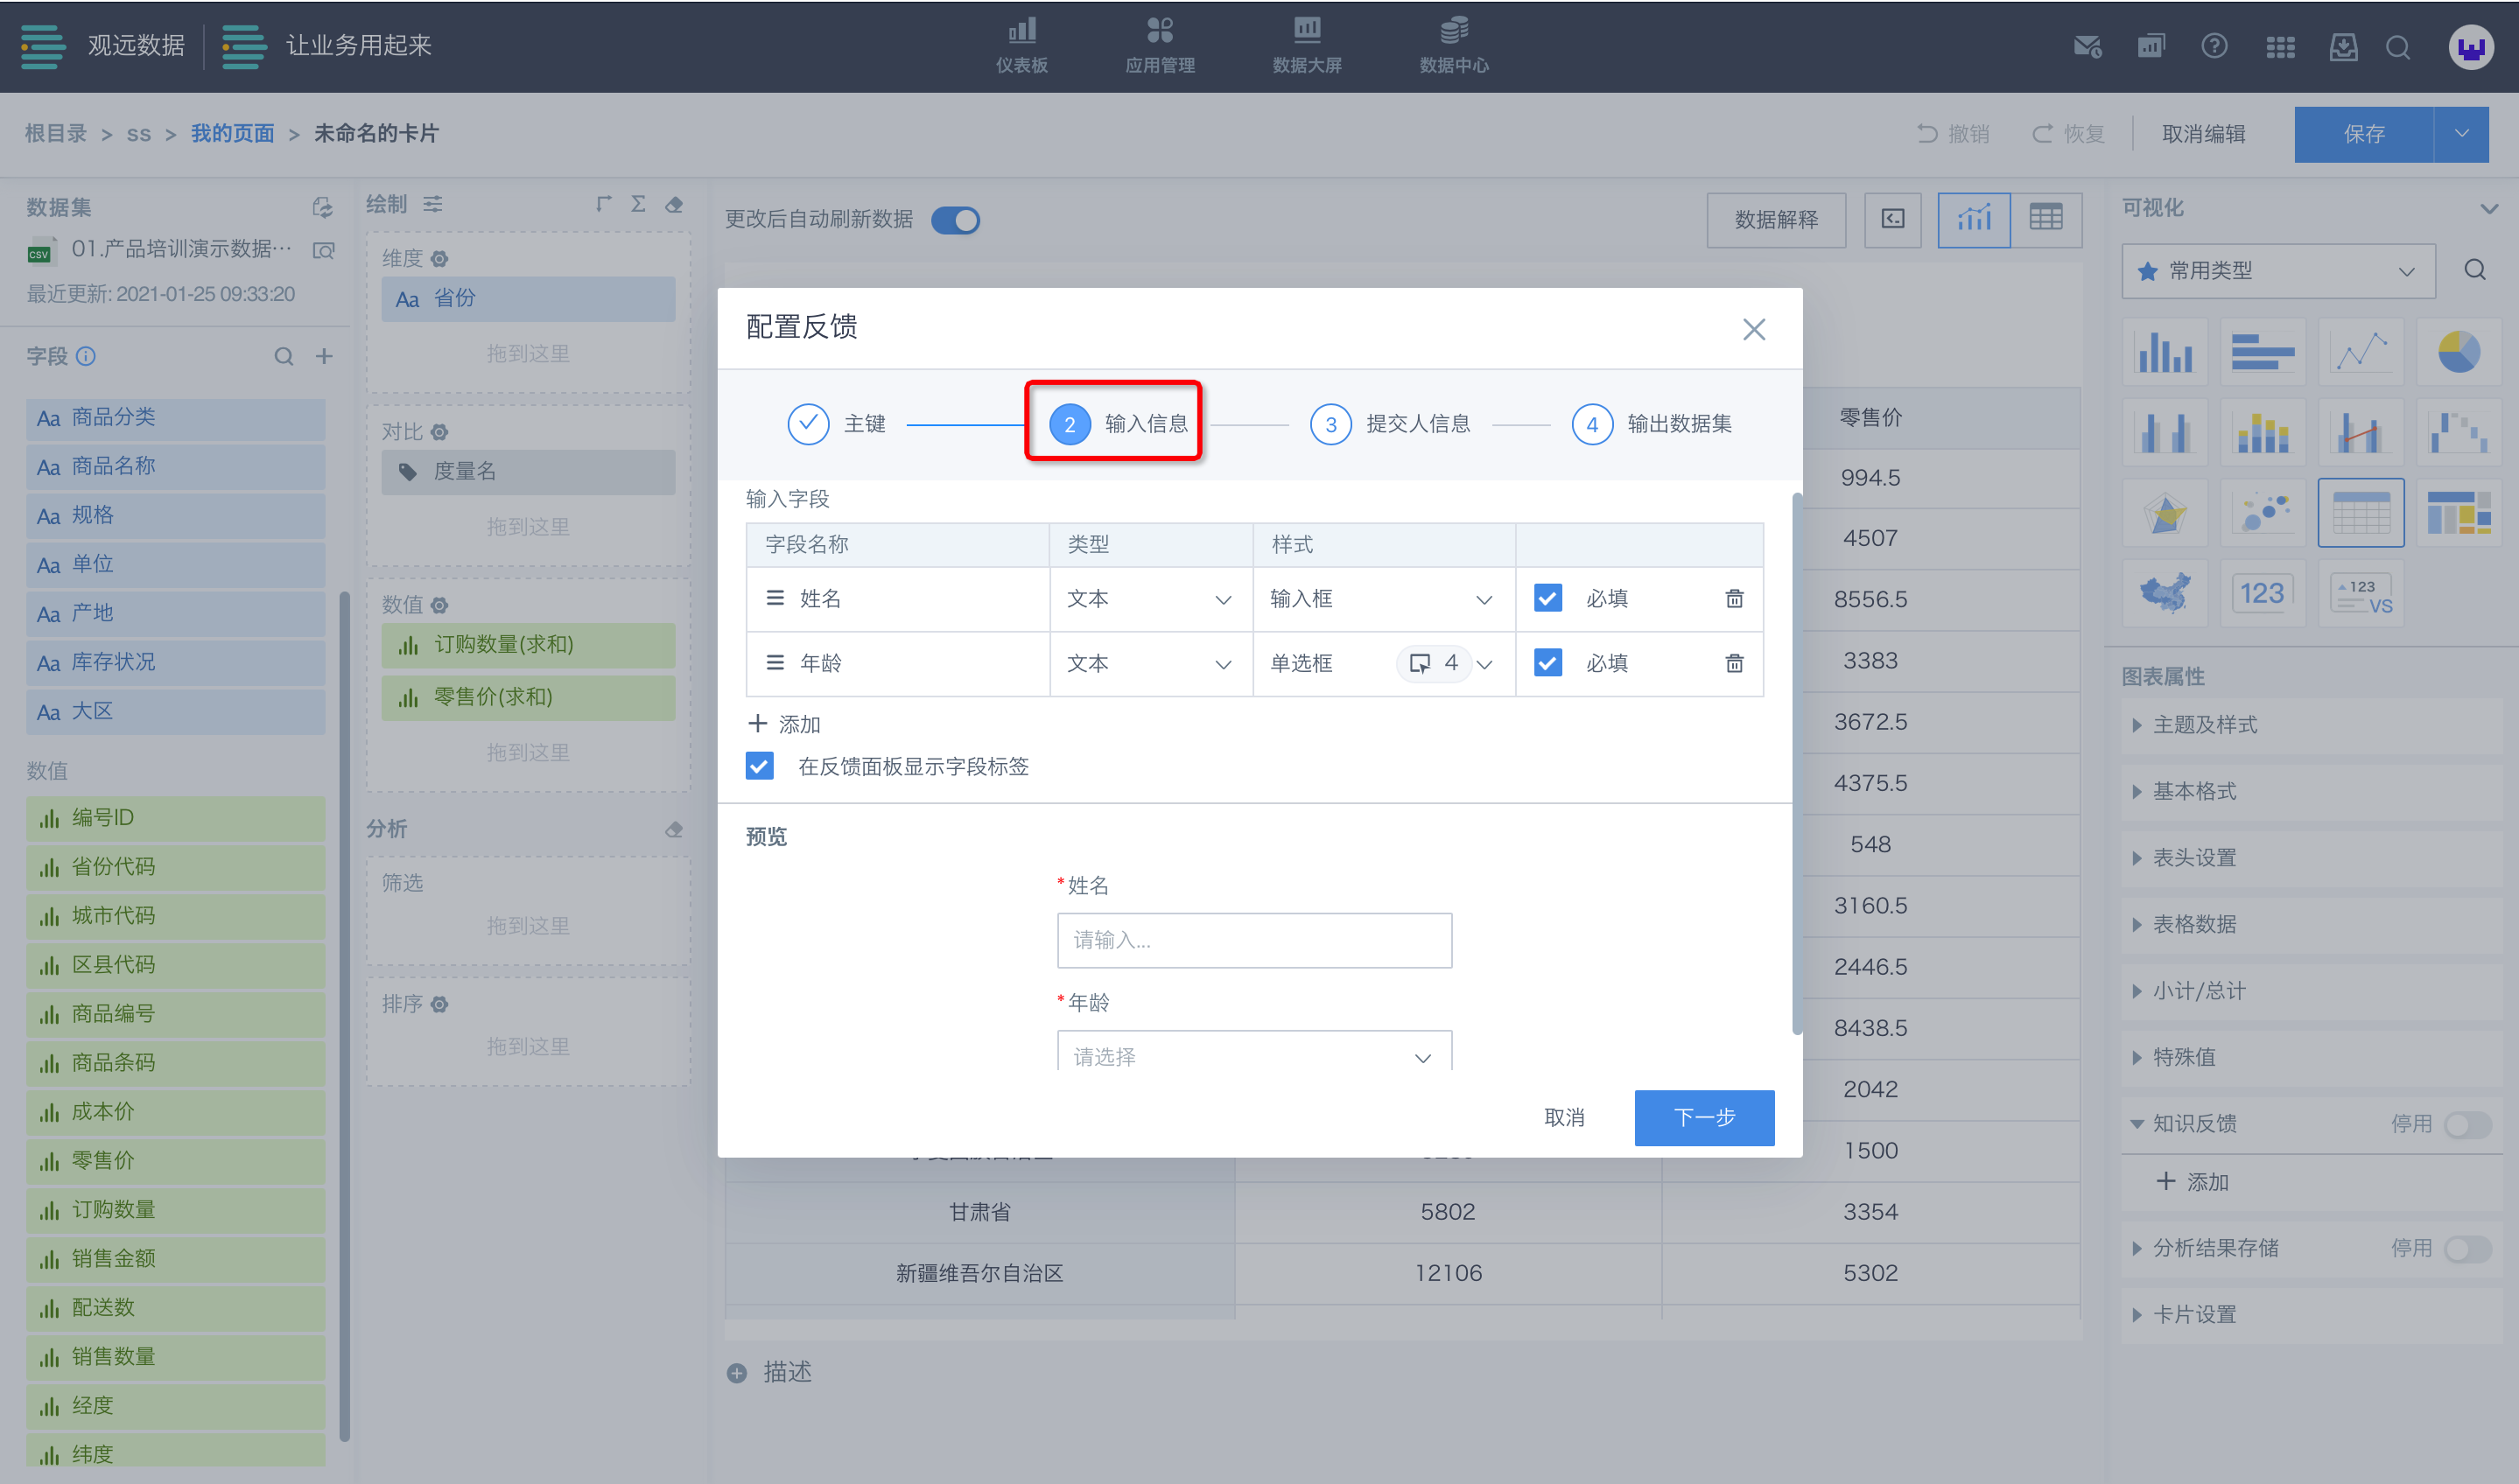Switch to table view icon
Image resolution: width=2519 pixels, height=1484 pixels.
(x=2045, y=218)
